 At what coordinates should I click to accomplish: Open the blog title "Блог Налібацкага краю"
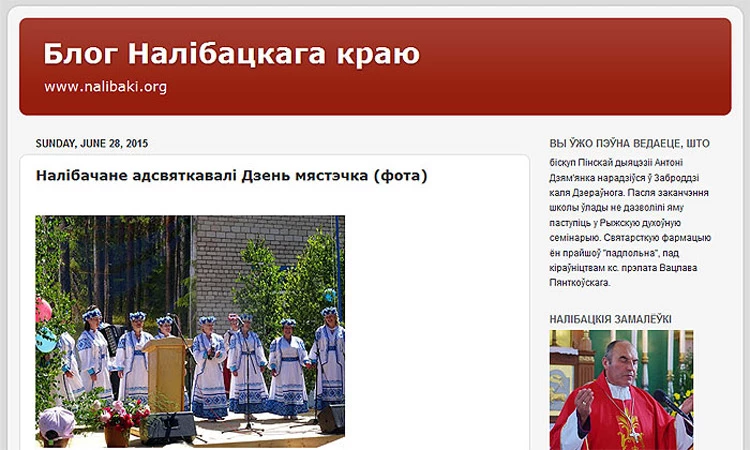click(x=231, y=53)
